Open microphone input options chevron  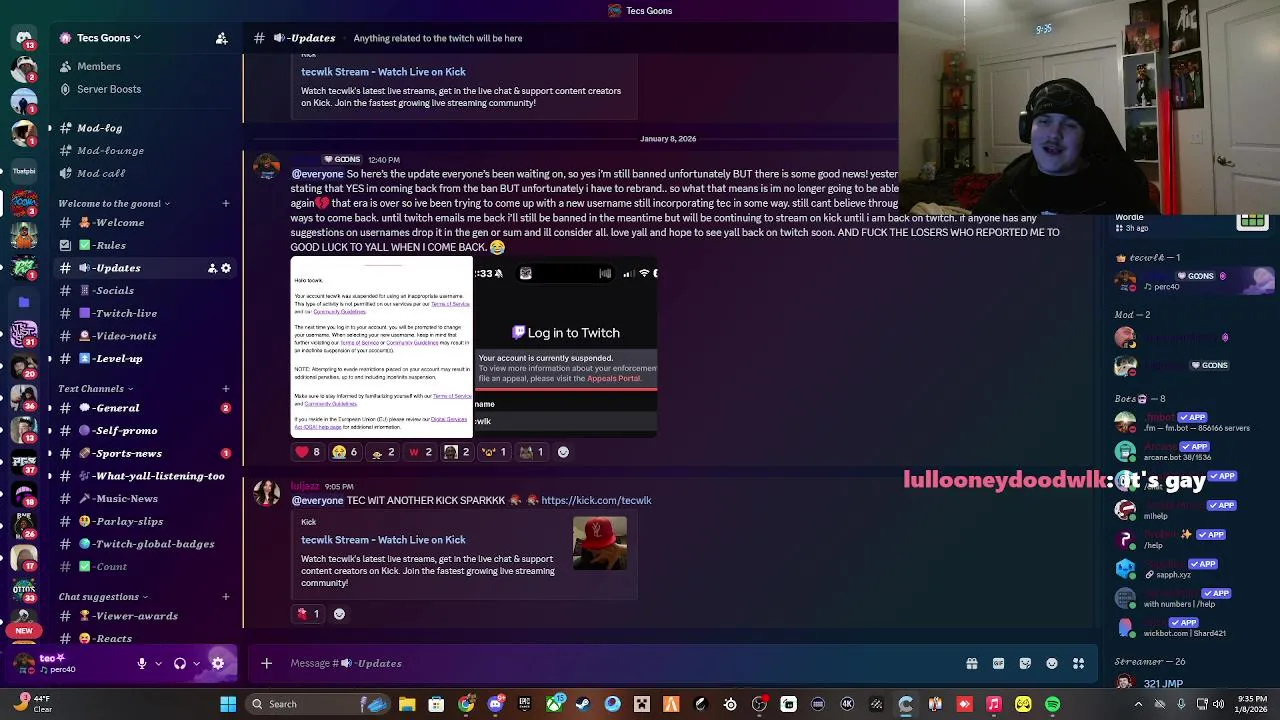157,663
